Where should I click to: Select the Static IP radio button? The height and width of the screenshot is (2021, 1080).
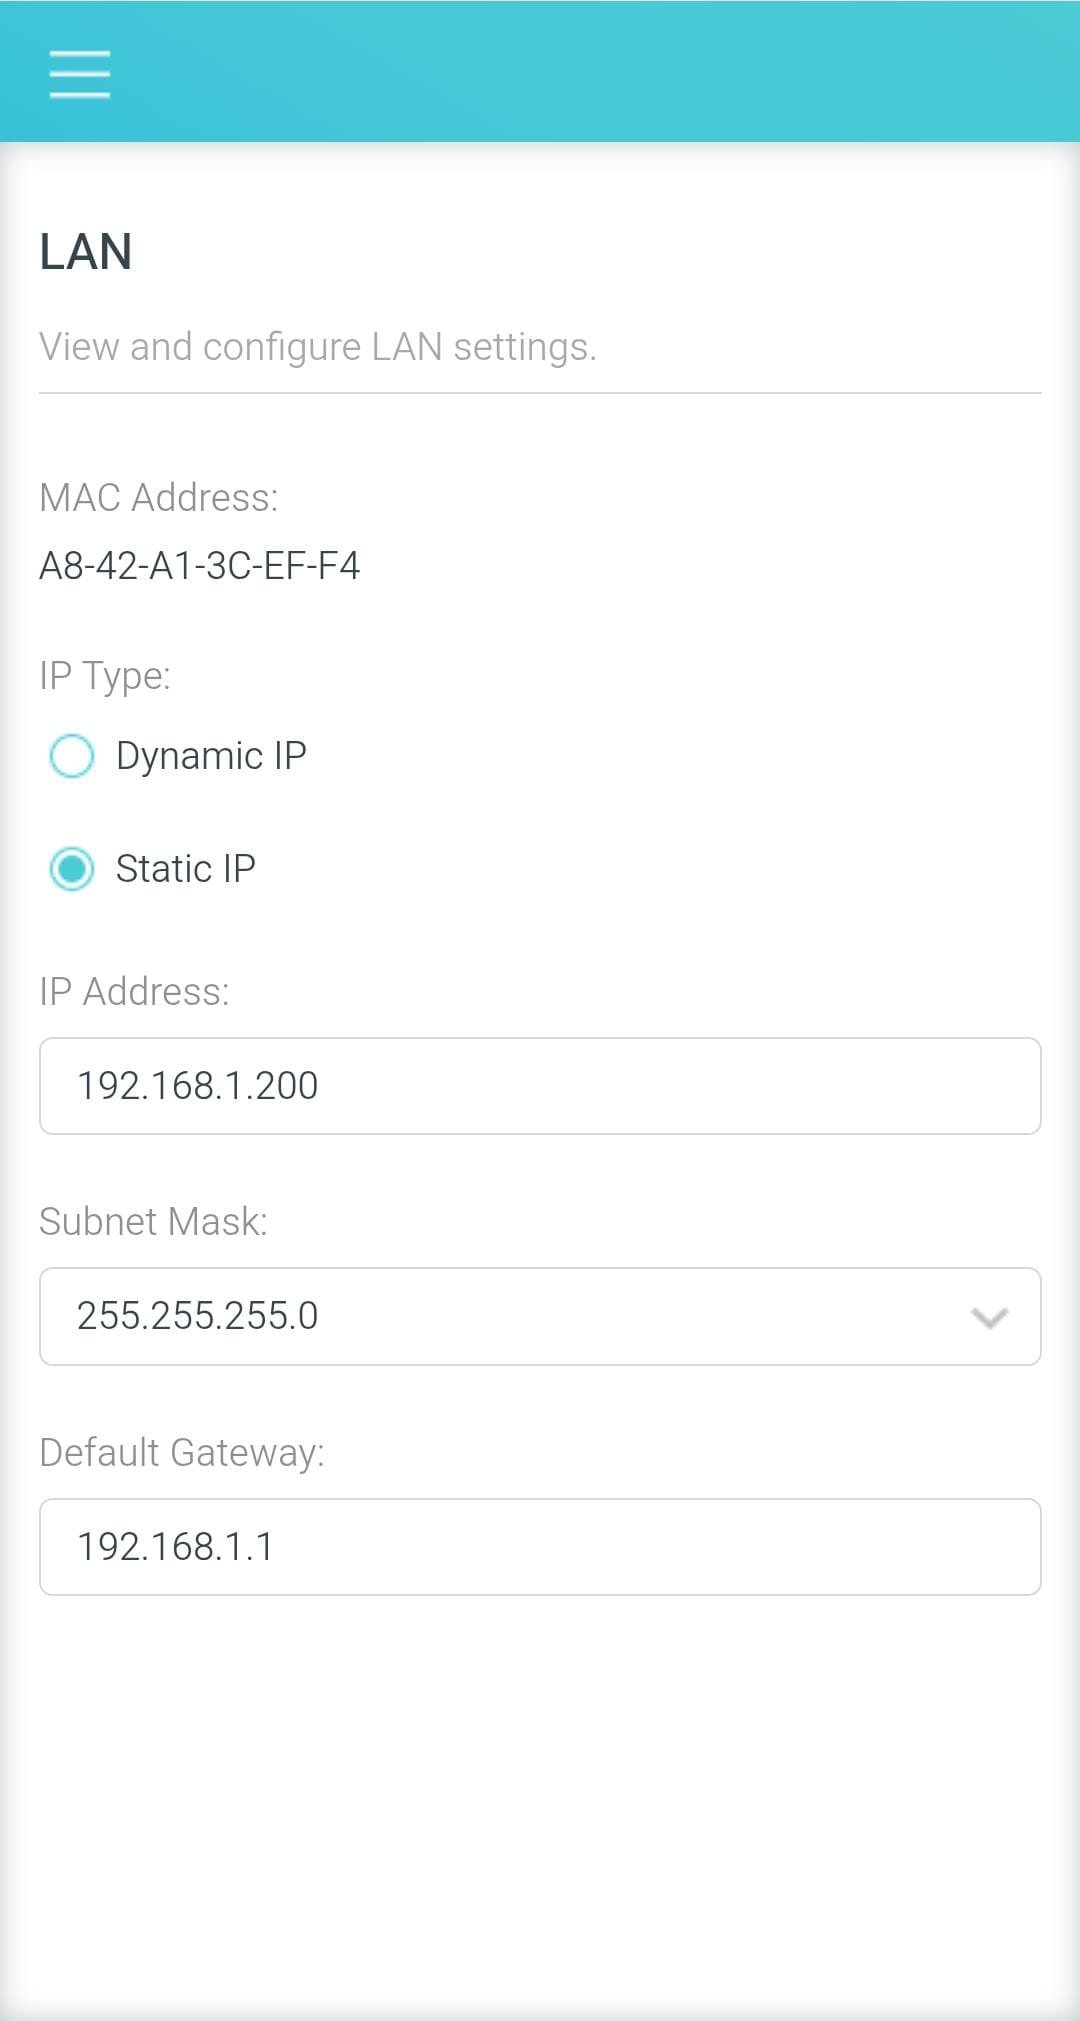click(72, 868)
